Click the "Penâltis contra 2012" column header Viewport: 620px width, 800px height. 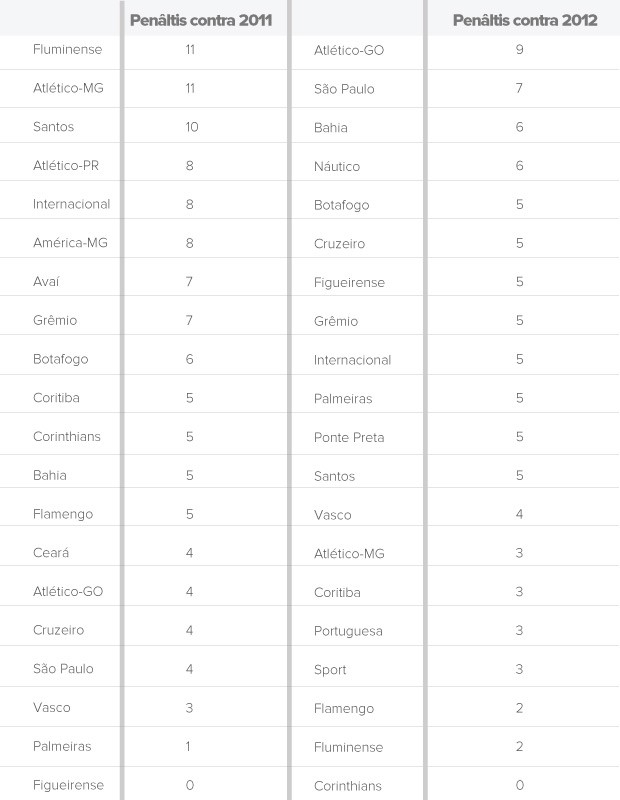tap(525, 20)
